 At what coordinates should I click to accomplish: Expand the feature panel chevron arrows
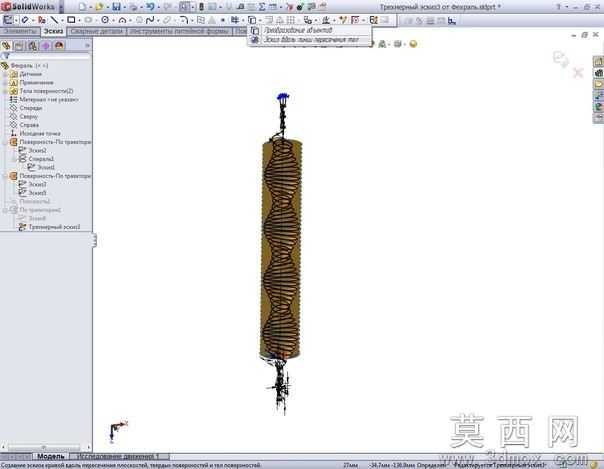tap(87, 46)
